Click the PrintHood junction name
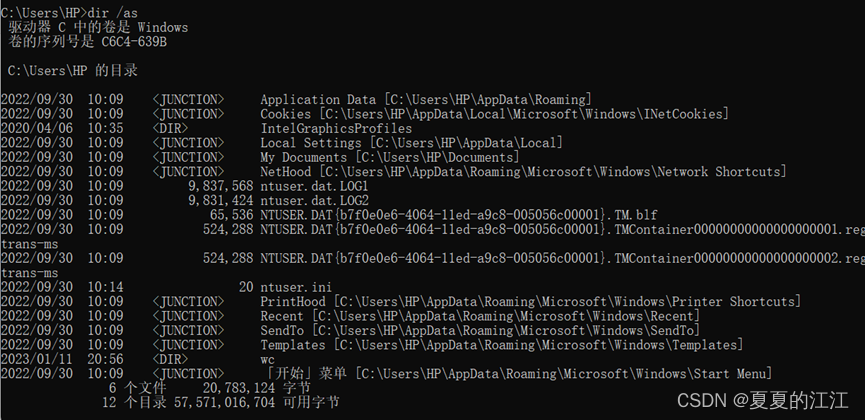The image size is (865, 420). pyautogui.click(x=294, y=301)
